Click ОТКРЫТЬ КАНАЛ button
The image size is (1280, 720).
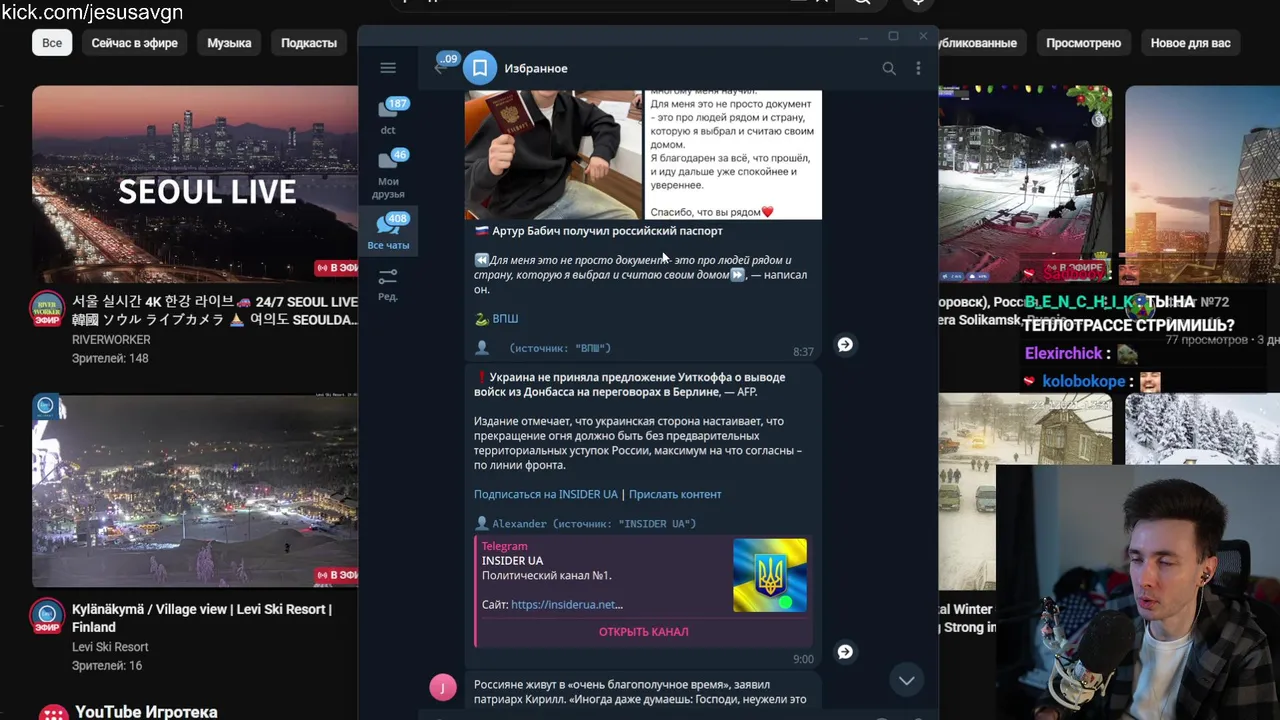point(643,631)
